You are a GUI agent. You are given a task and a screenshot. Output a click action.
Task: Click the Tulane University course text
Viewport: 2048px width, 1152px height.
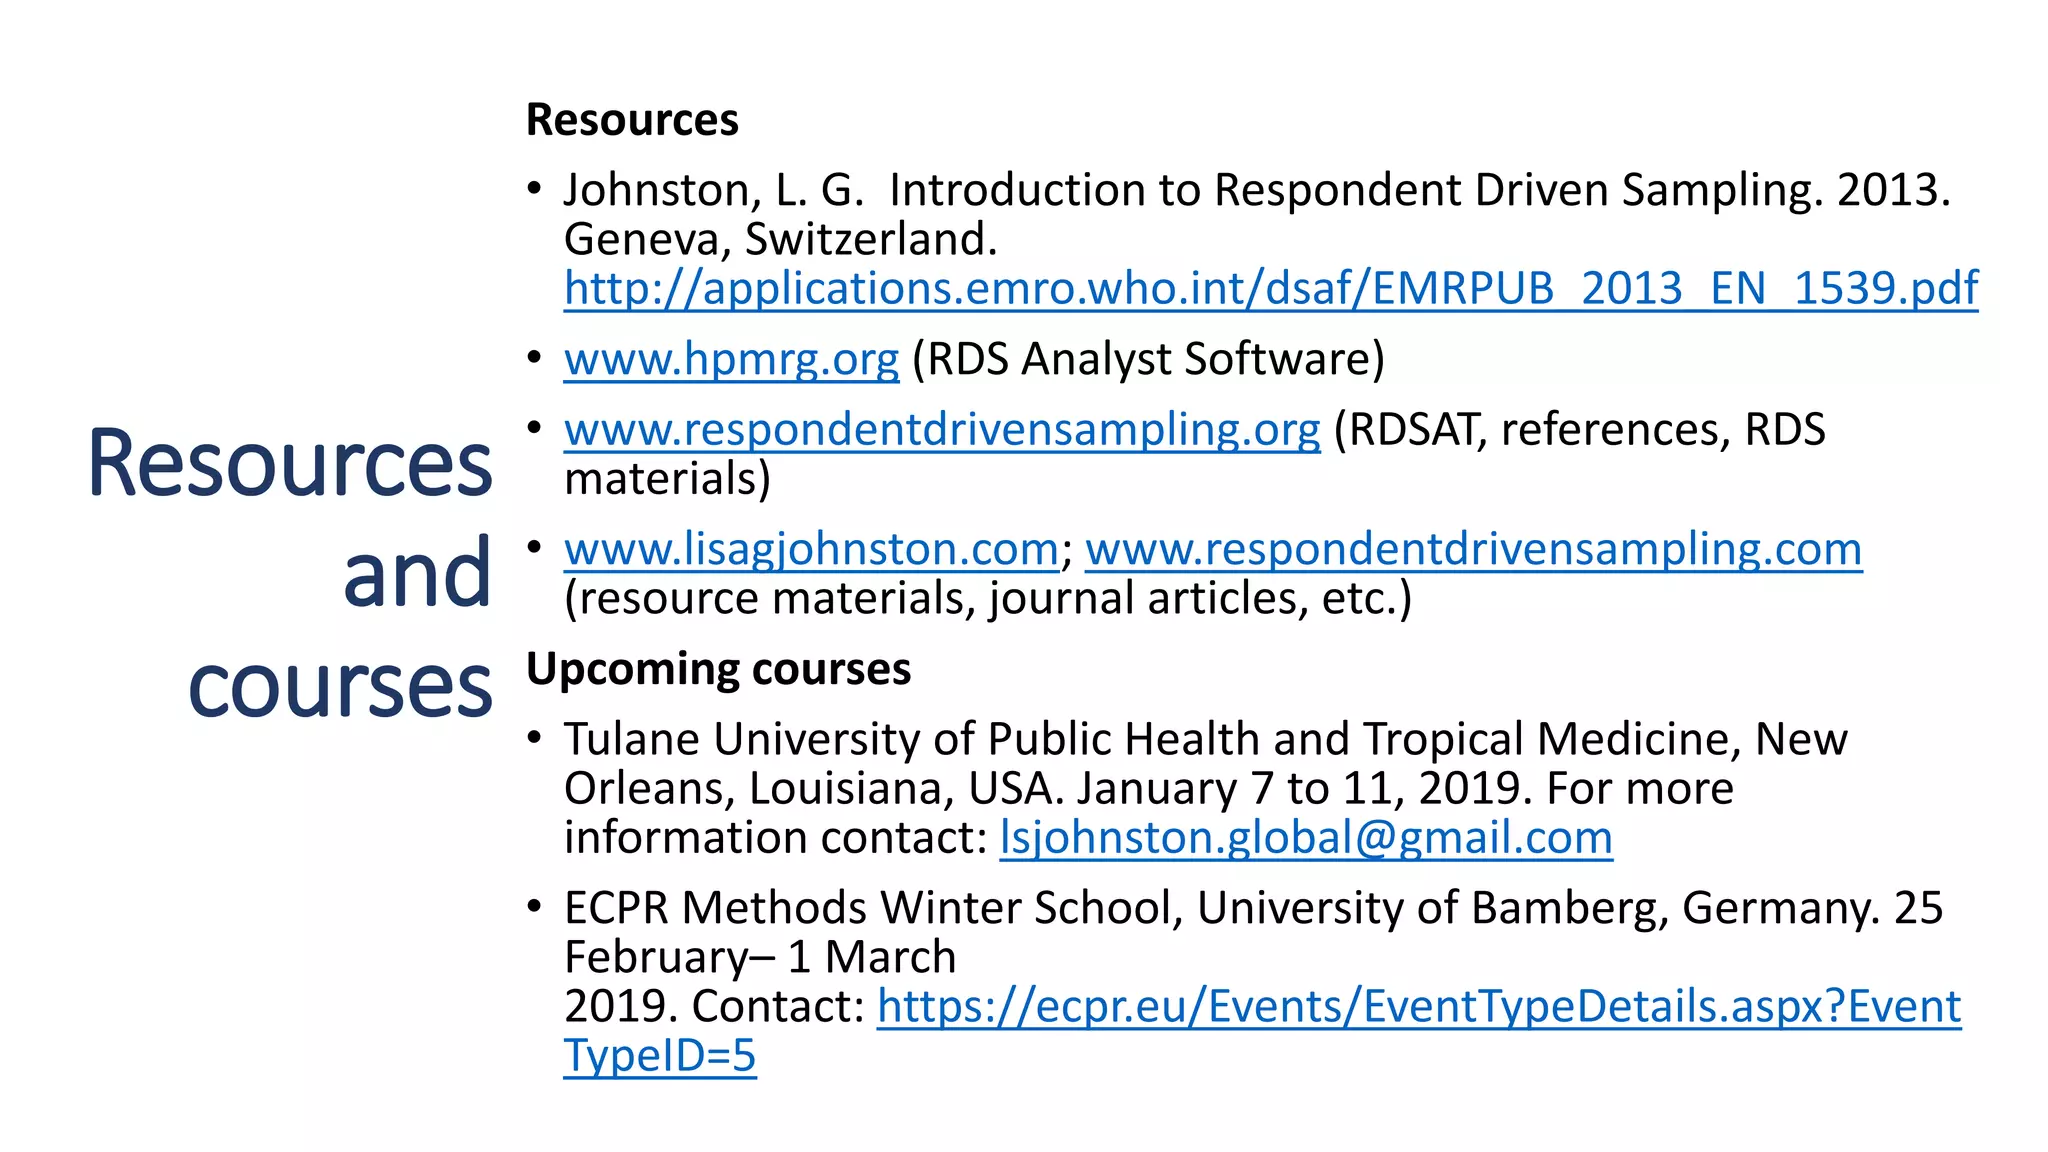coord(1205,788)
